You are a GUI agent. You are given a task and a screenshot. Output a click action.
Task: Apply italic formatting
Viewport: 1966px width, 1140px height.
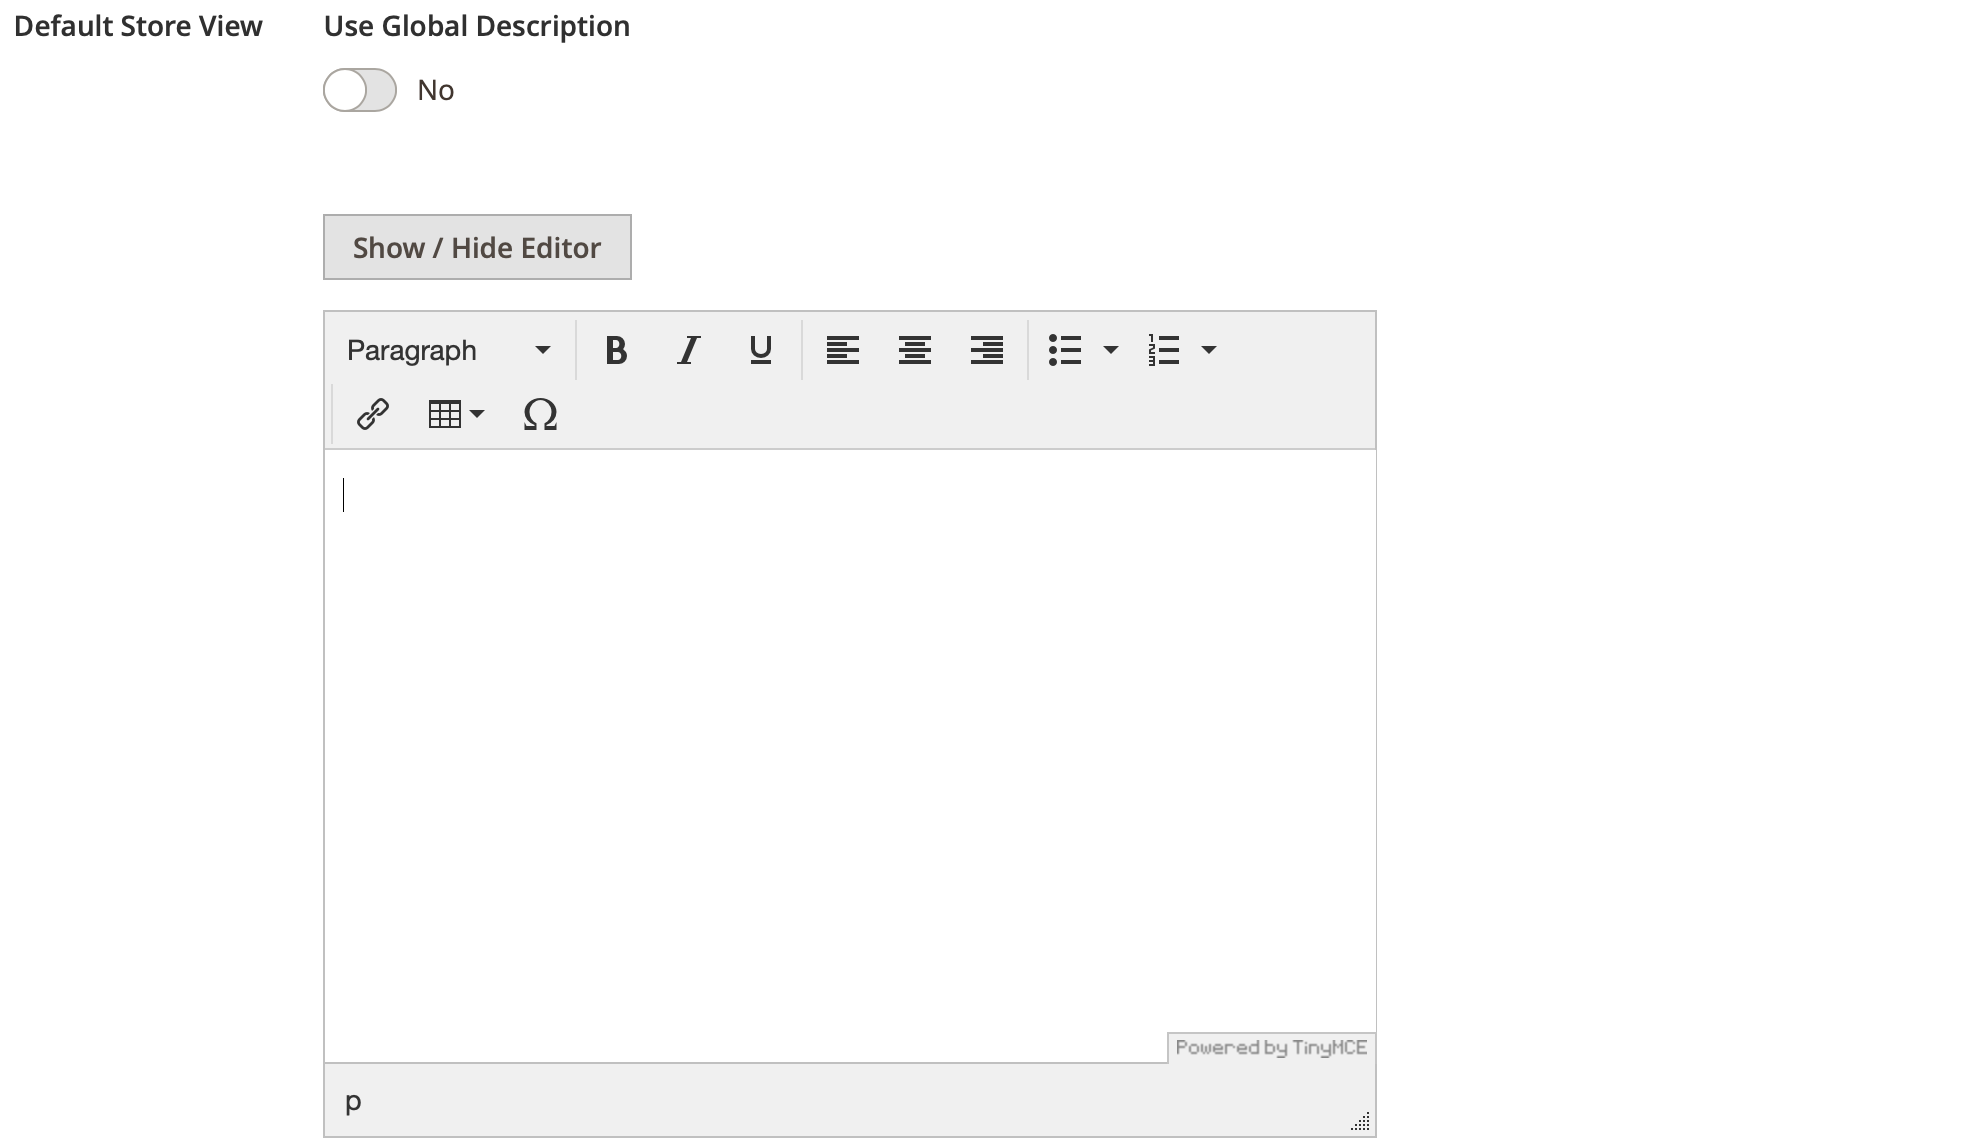[x=688, y=350]
